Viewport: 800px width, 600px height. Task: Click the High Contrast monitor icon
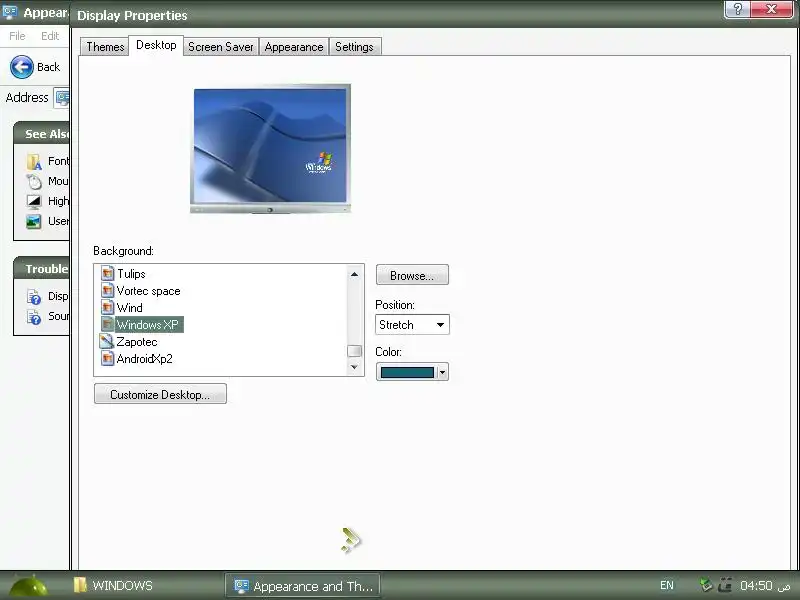[x=34, y=202]
